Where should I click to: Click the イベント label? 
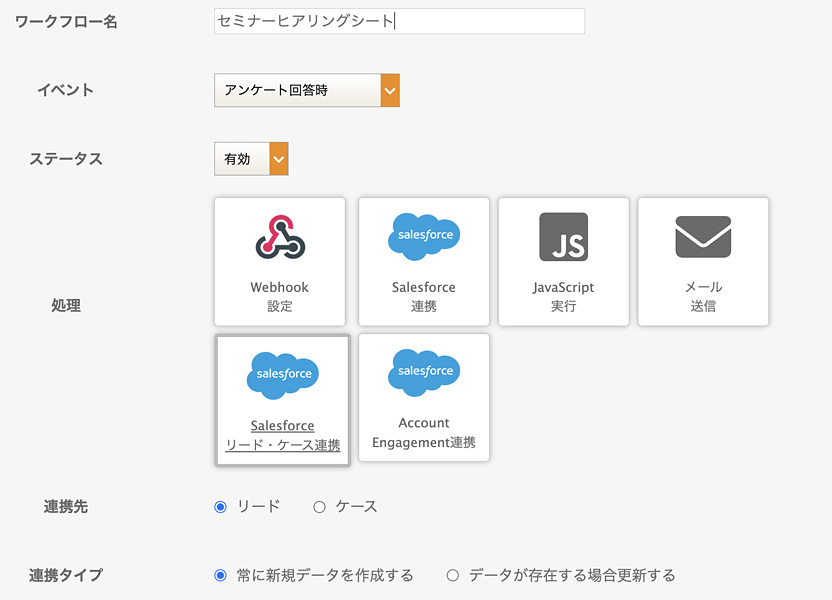point(66,90)
